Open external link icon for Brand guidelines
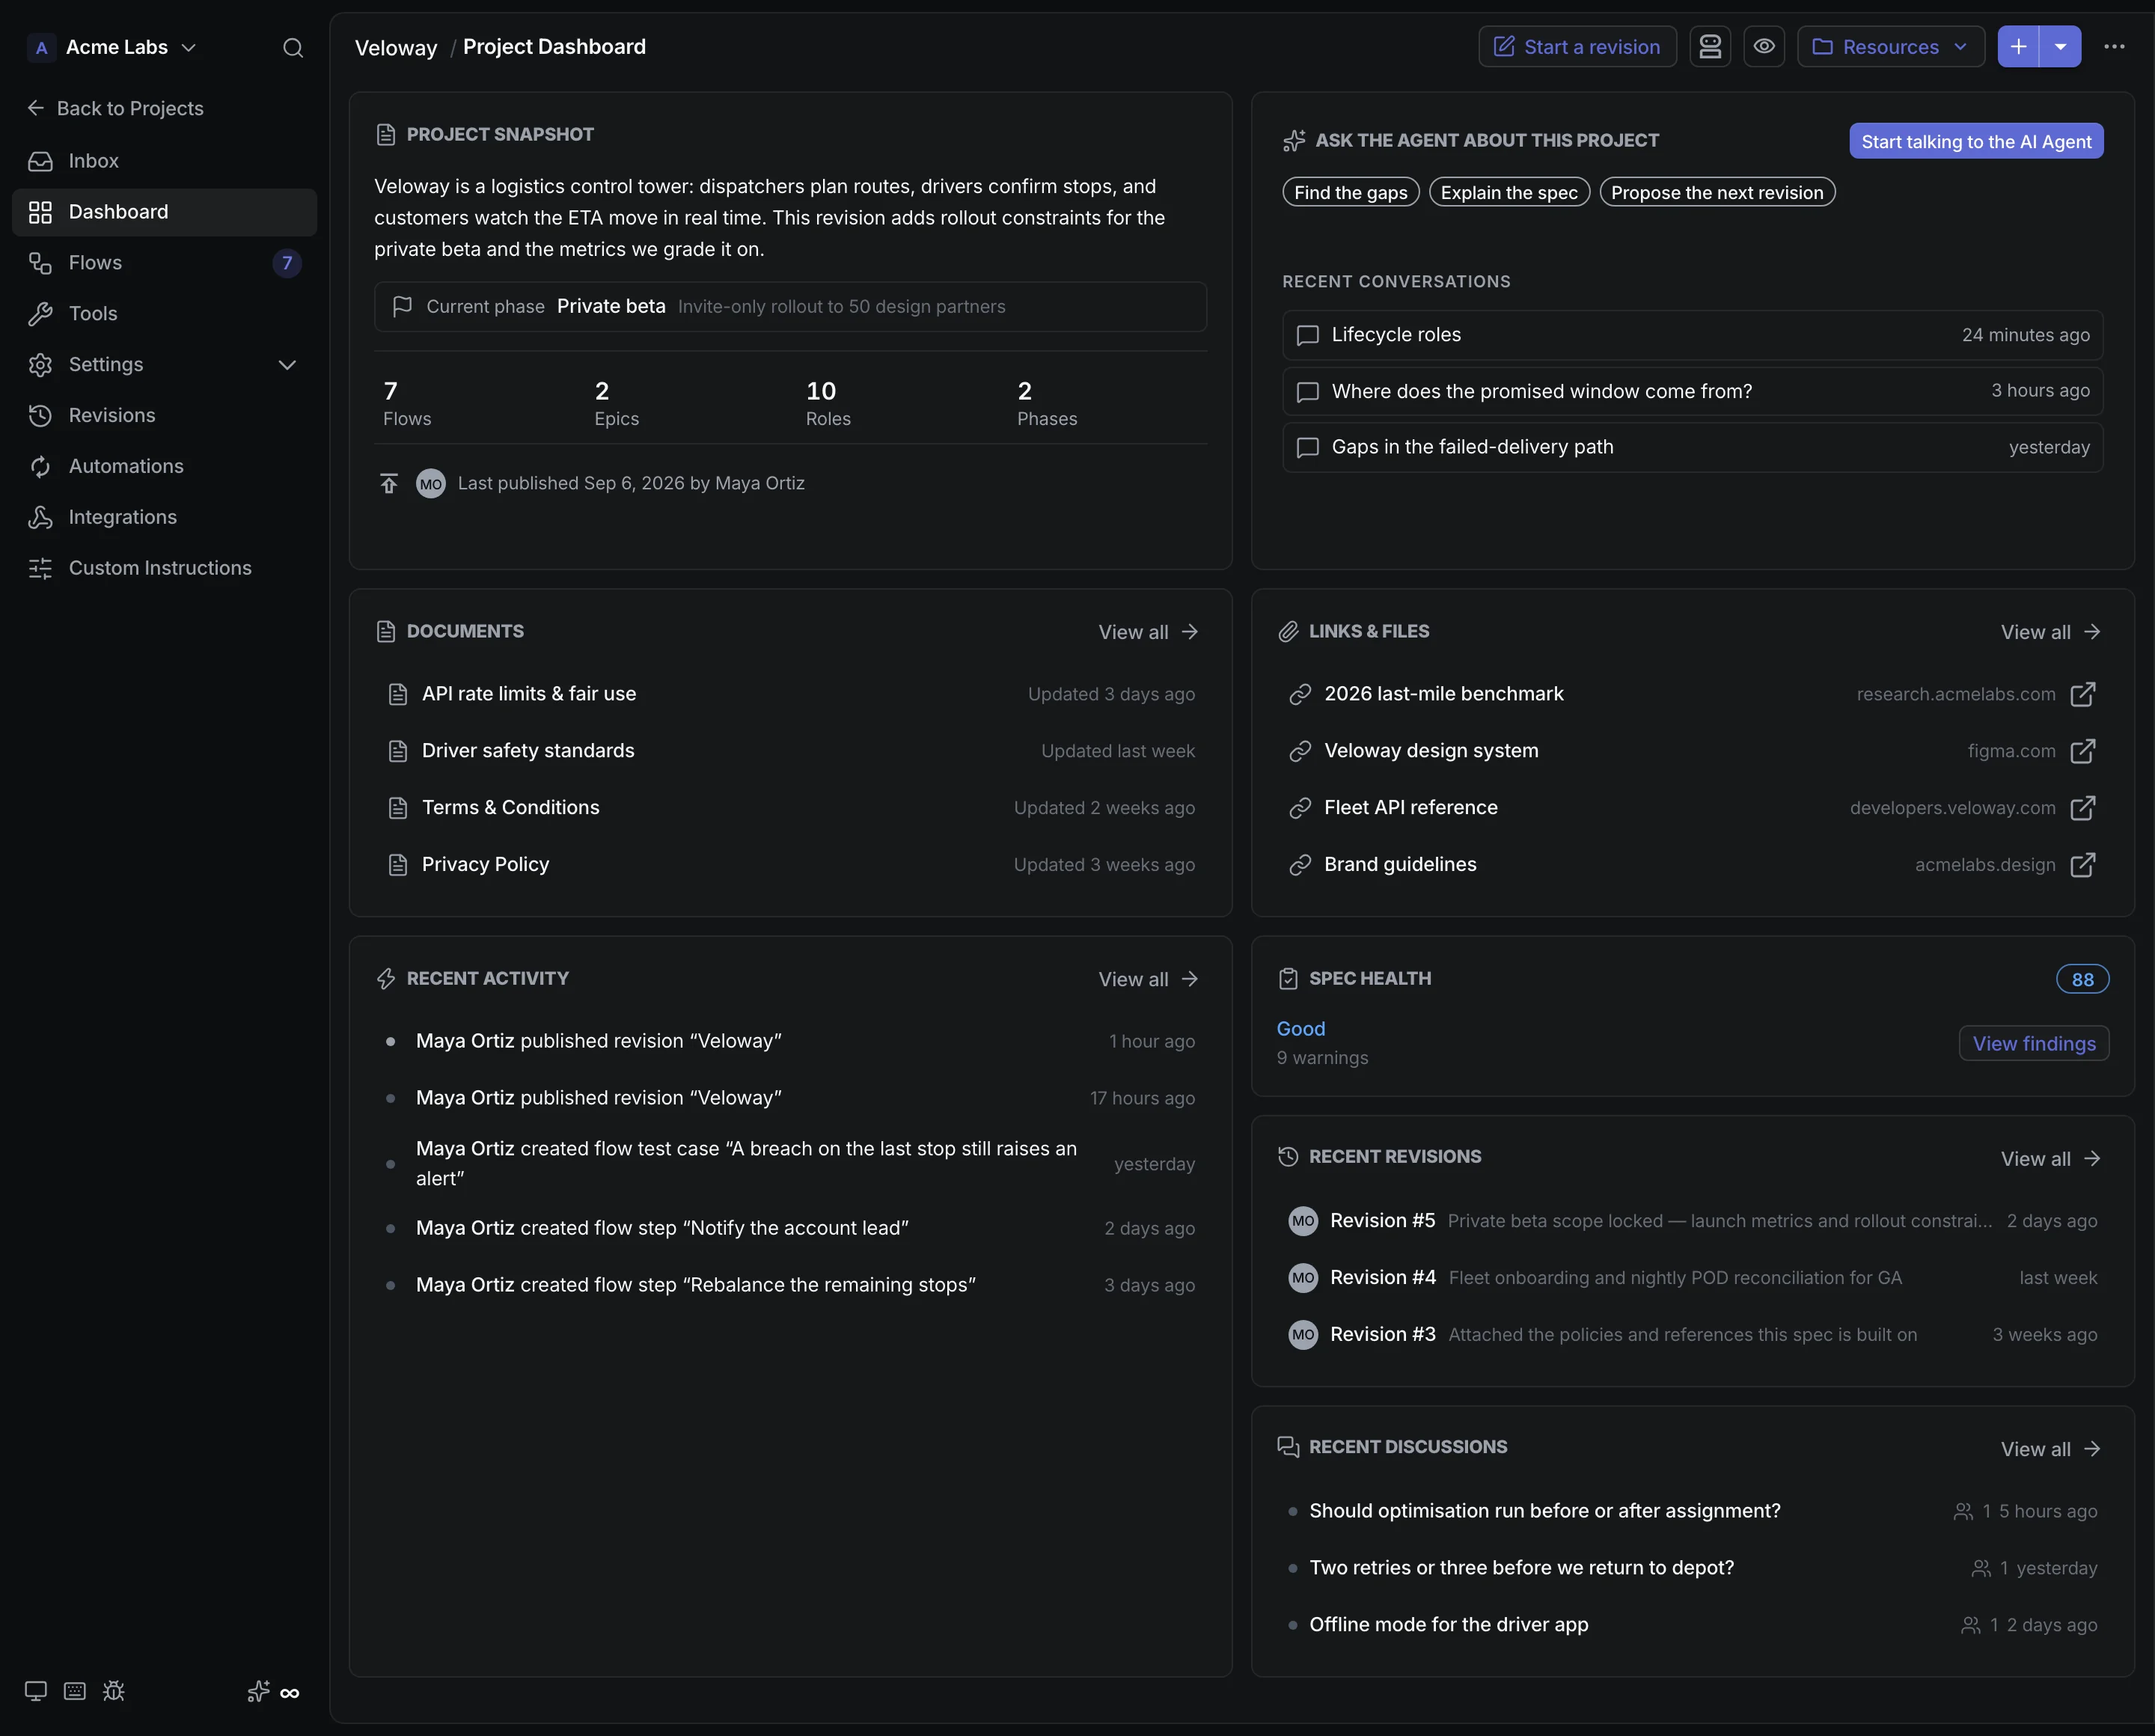2155x1736 pixels. click(2082, 865)
